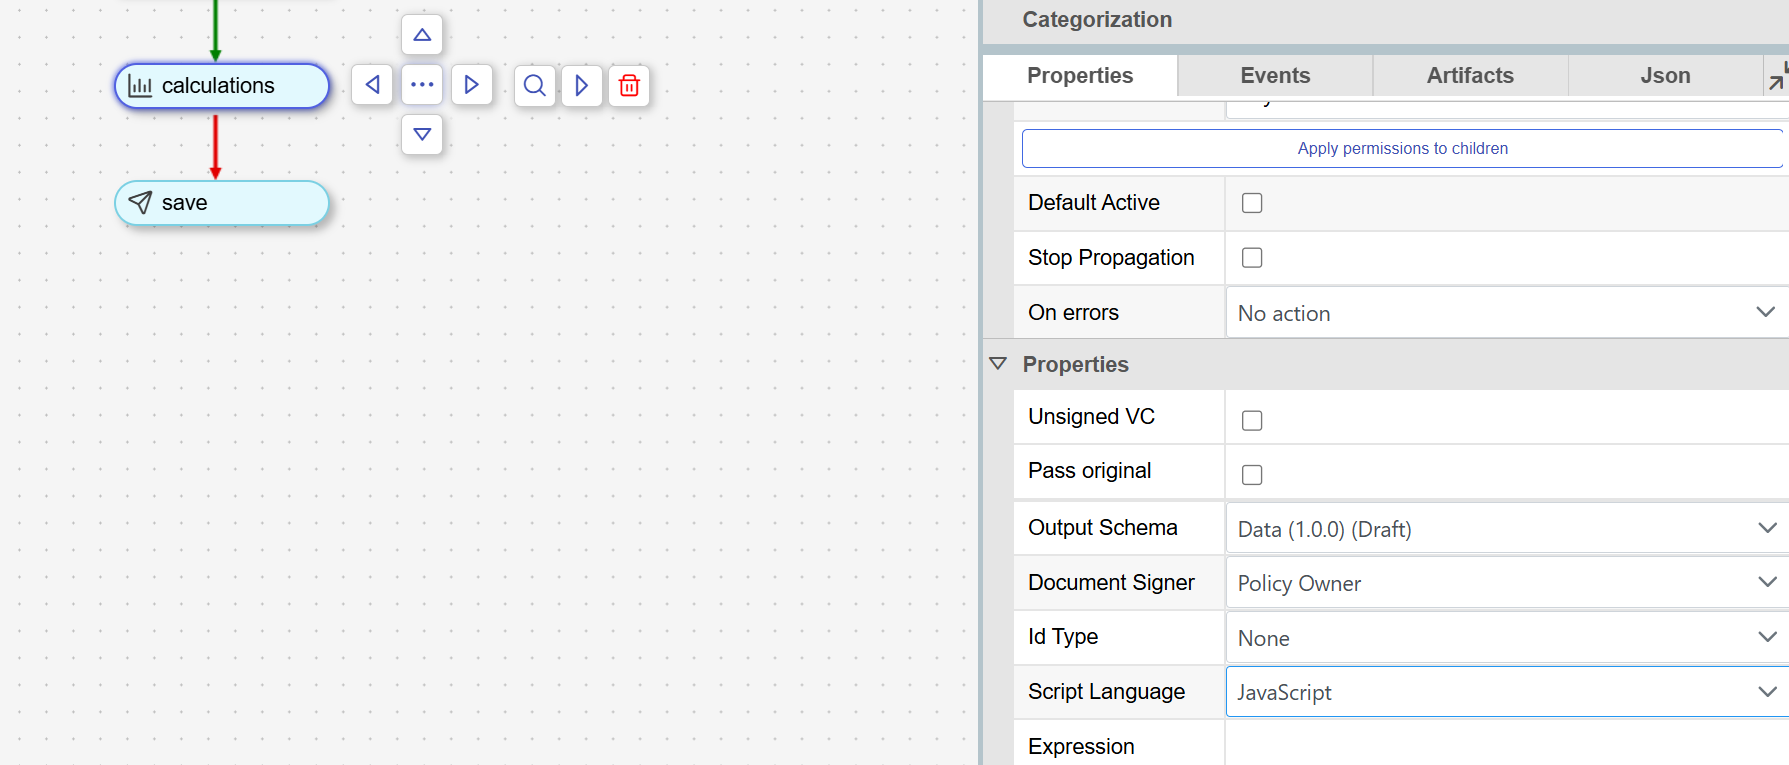
Task: Tick the Pass original checkbox
Action: (x=1252, y=475)
